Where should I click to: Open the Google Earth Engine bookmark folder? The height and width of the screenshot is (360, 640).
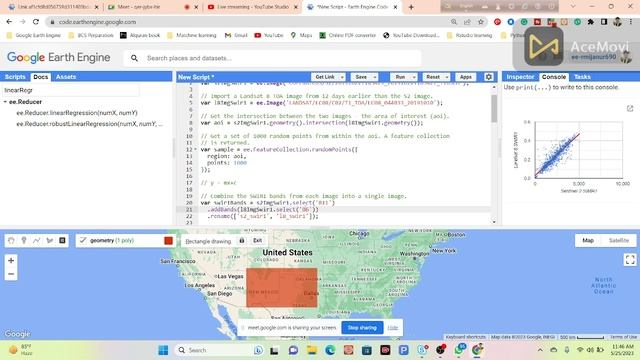34,36
